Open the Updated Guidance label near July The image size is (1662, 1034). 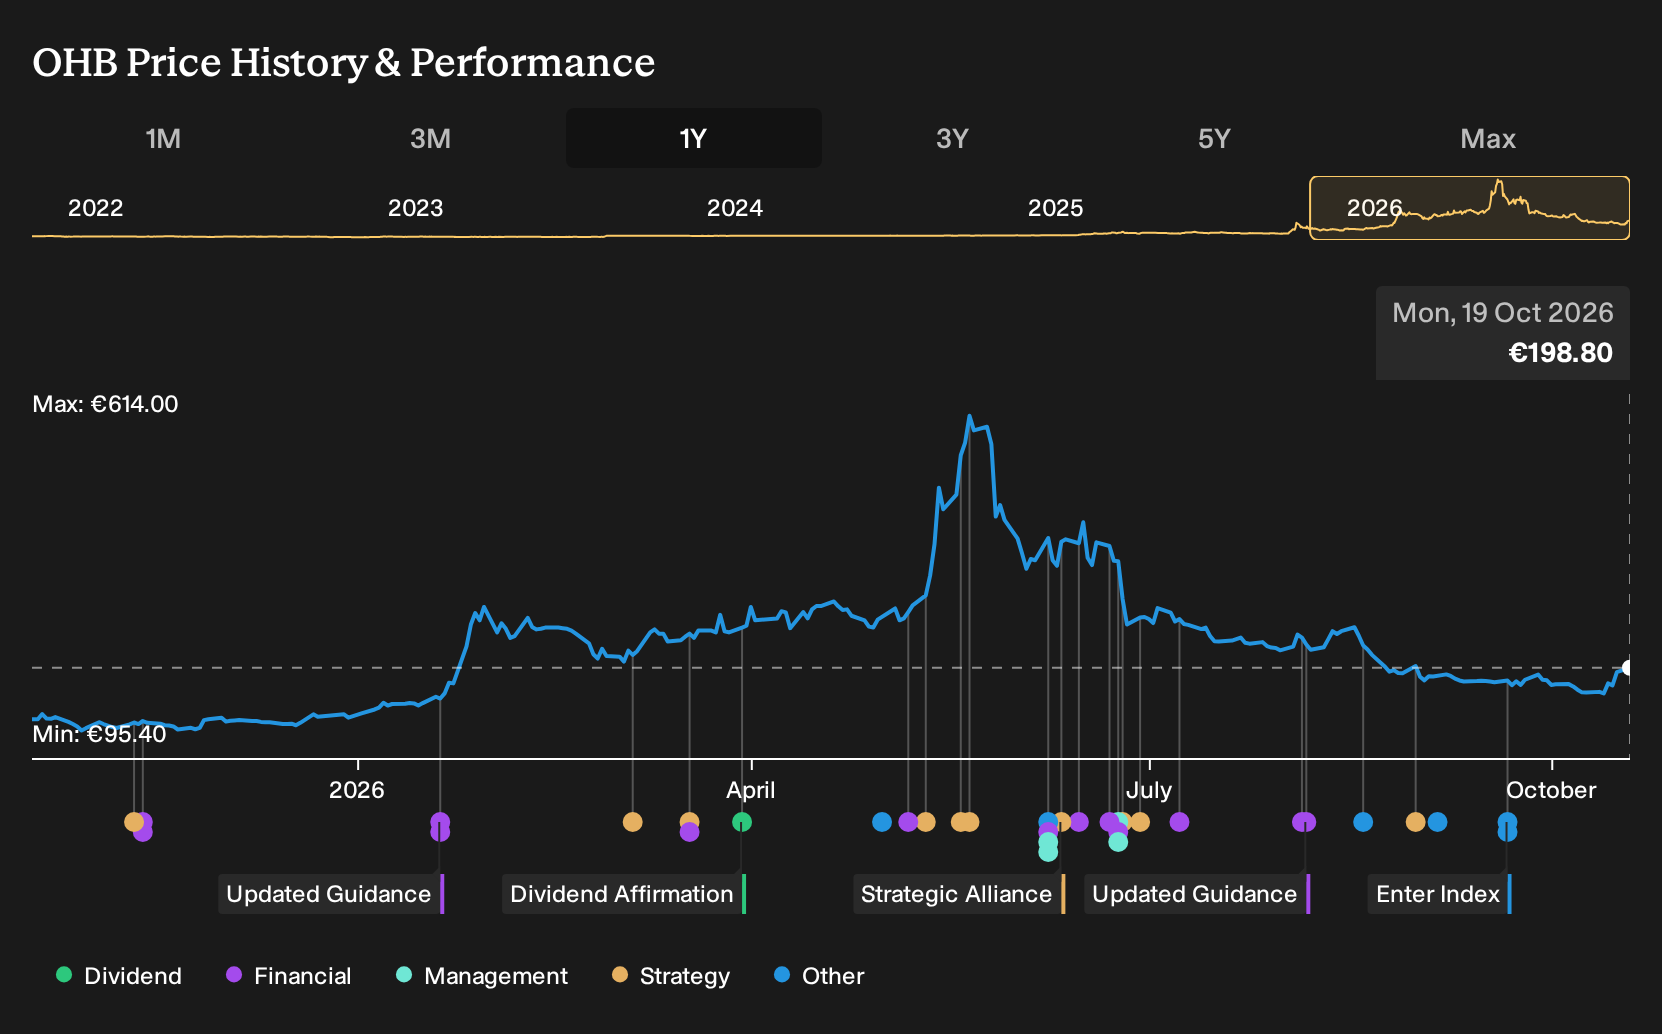click(1197, 894)
